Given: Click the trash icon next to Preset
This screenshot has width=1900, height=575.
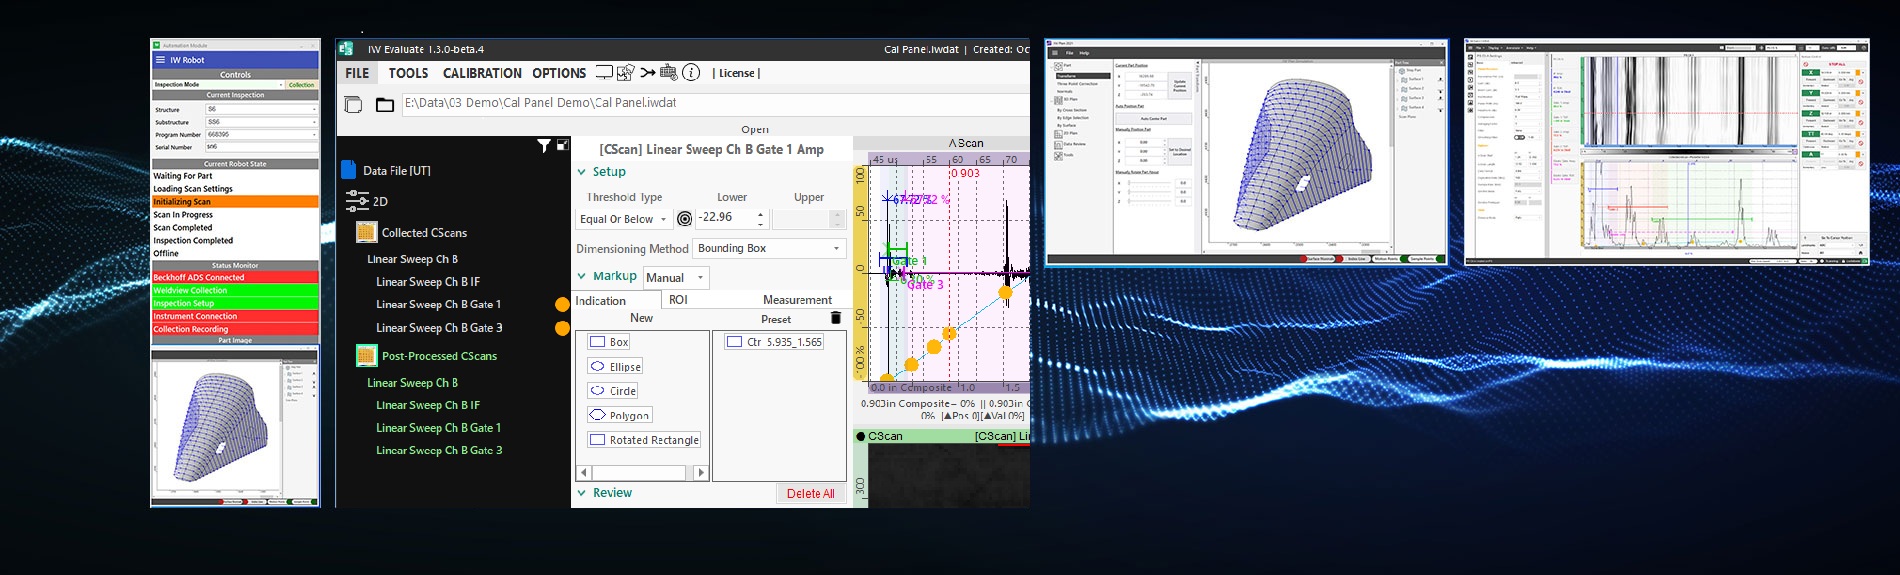Looking at the screenshot, I should tap(836, 318).
